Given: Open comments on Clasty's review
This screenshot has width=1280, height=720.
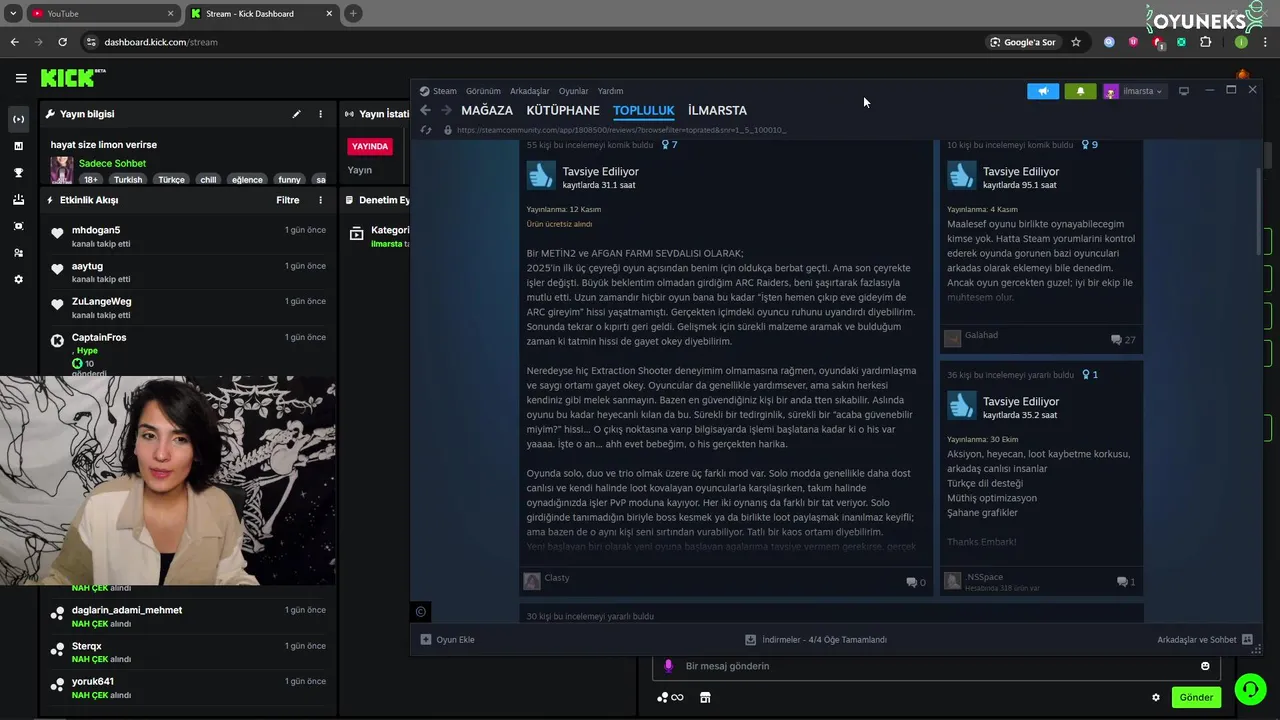Looking at the screenshot, I should pyautogui.click(x=916, y=582).
